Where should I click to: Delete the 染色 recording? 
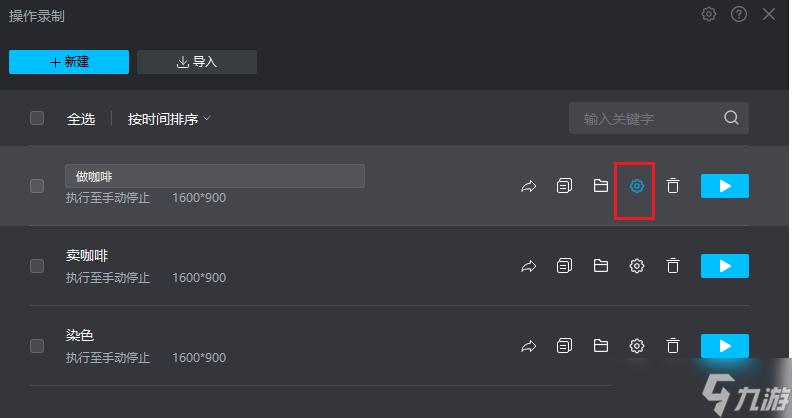pos(672,346)
